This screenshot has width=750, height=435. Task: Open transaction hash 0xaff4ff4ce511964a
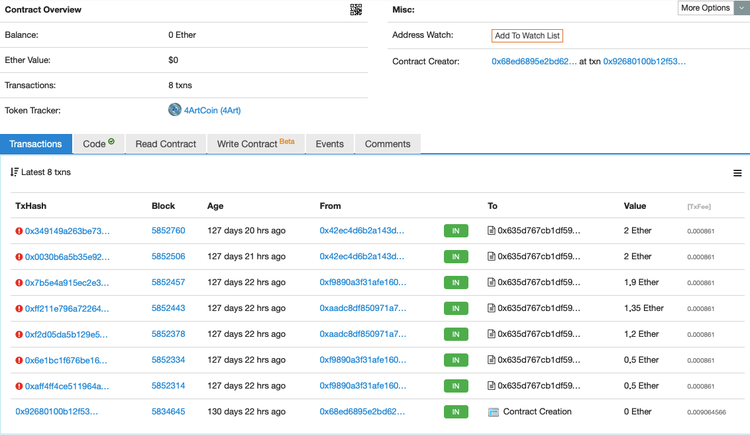coord(67,386)
